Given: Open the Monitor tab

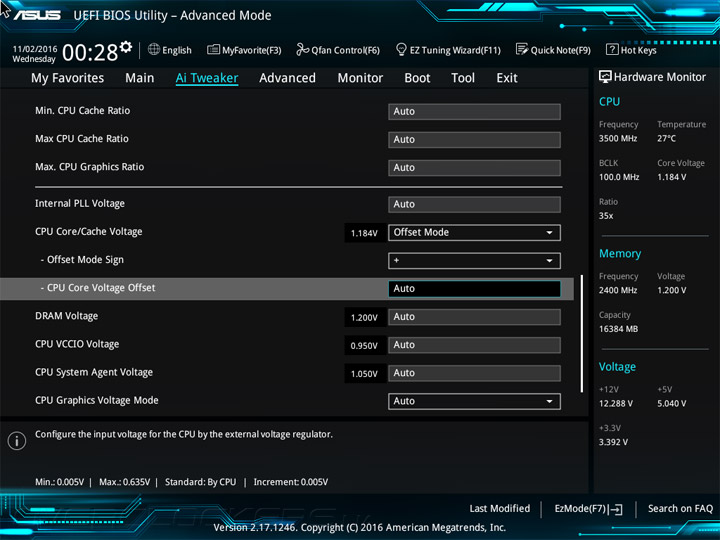Looking at the screenshot, I should click(x=360, y=78).
